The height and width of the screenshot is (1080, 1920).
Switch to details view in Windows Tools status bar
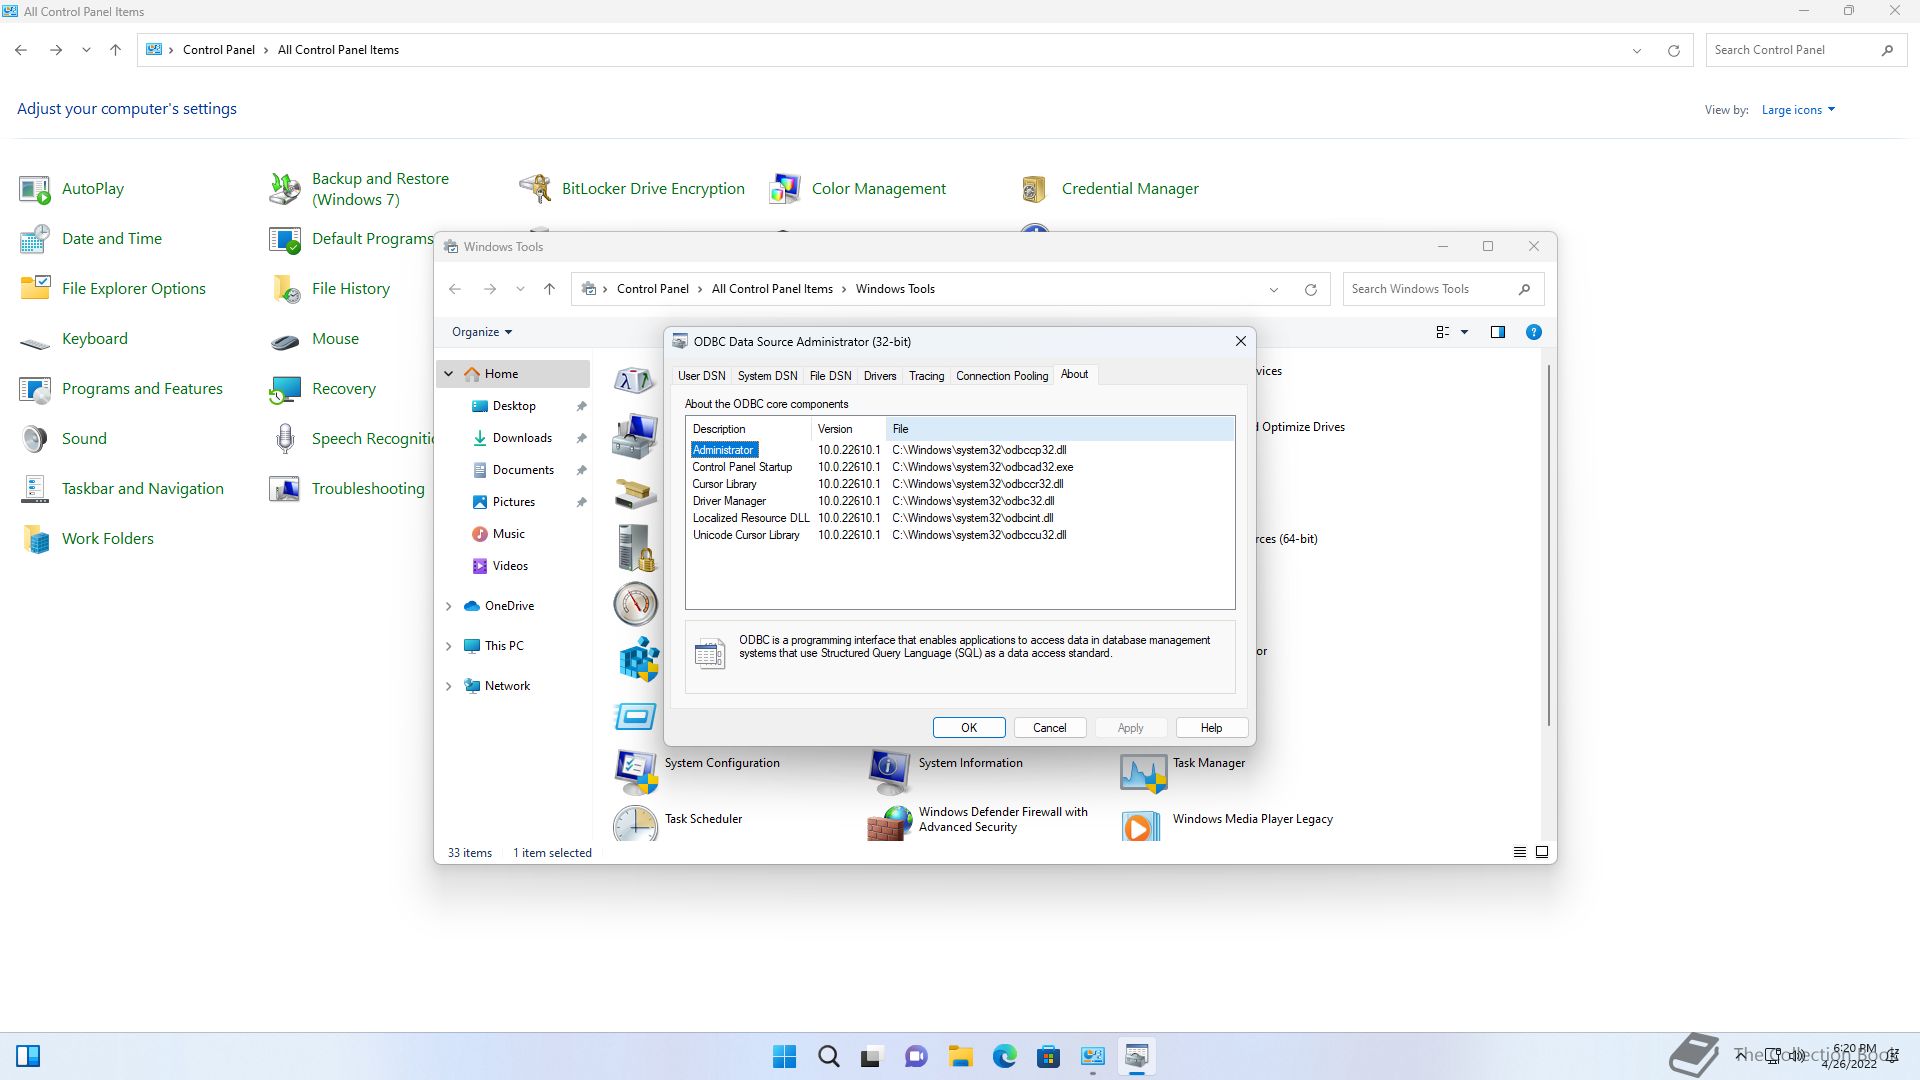pos(1519,852)
